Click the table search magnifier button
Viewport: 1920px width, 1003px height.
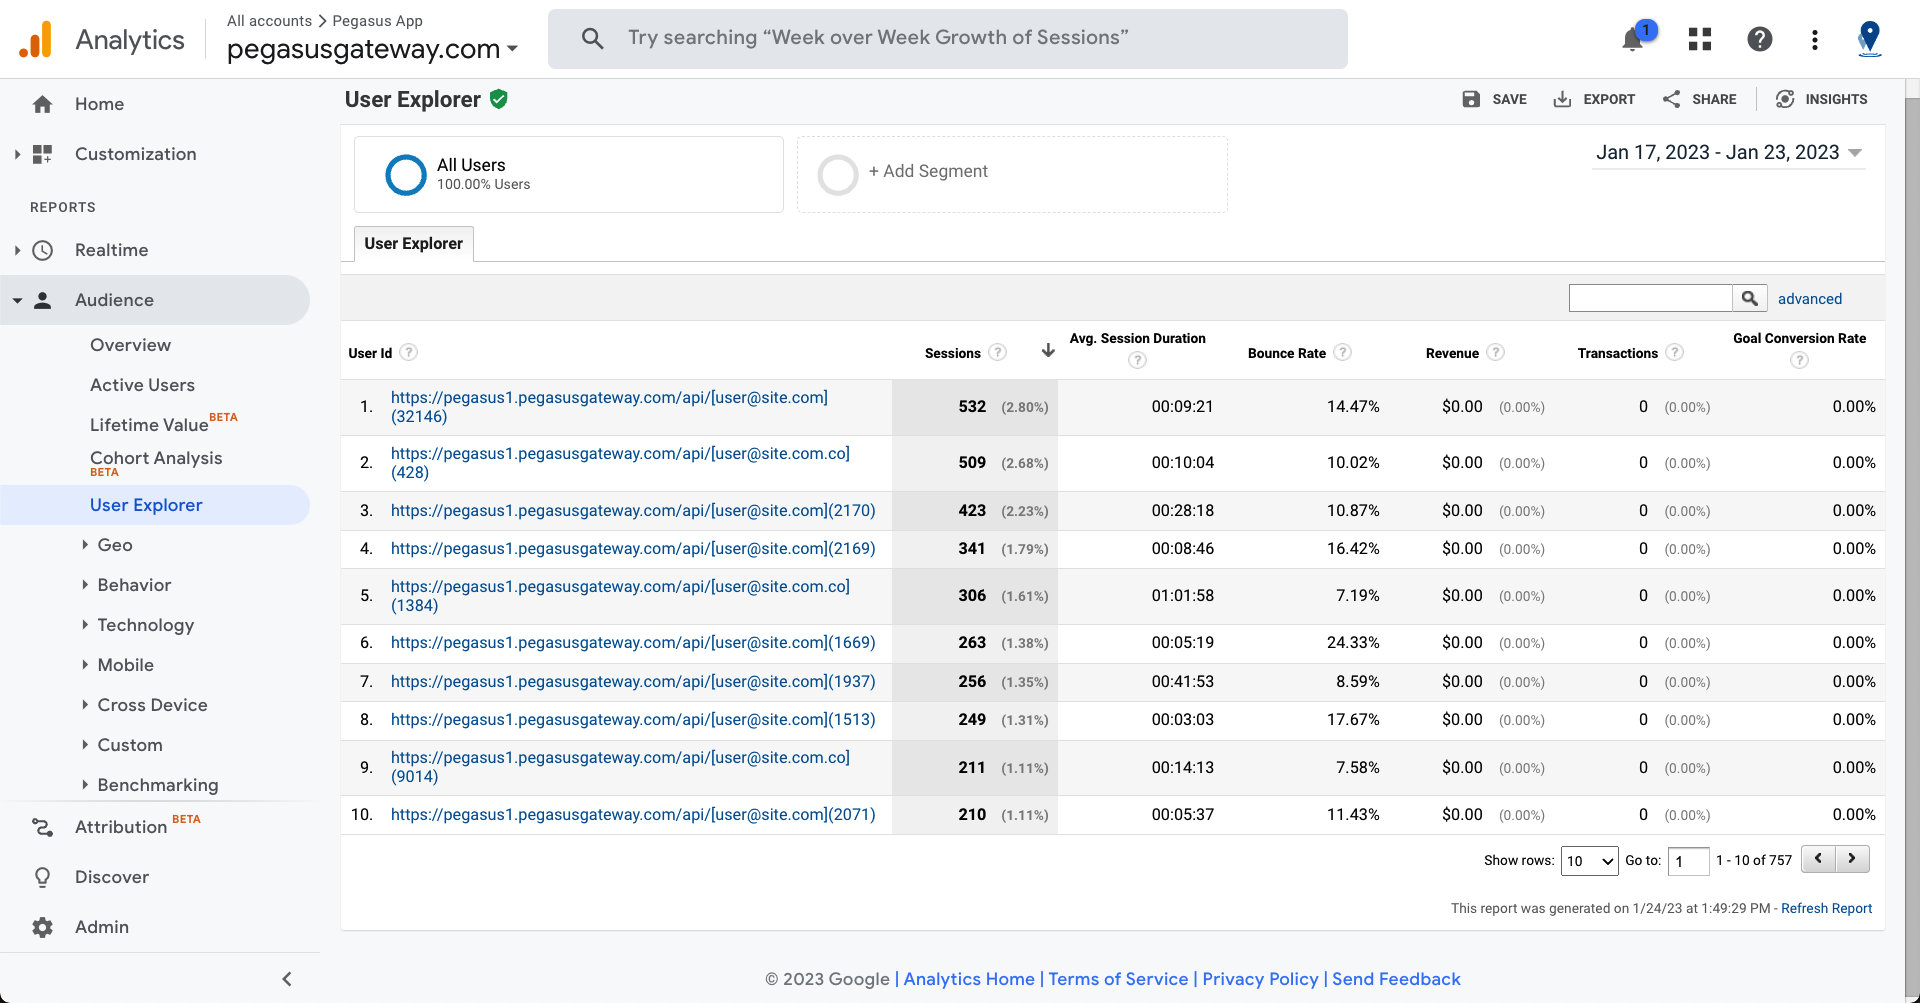(x=1749, y=298)
